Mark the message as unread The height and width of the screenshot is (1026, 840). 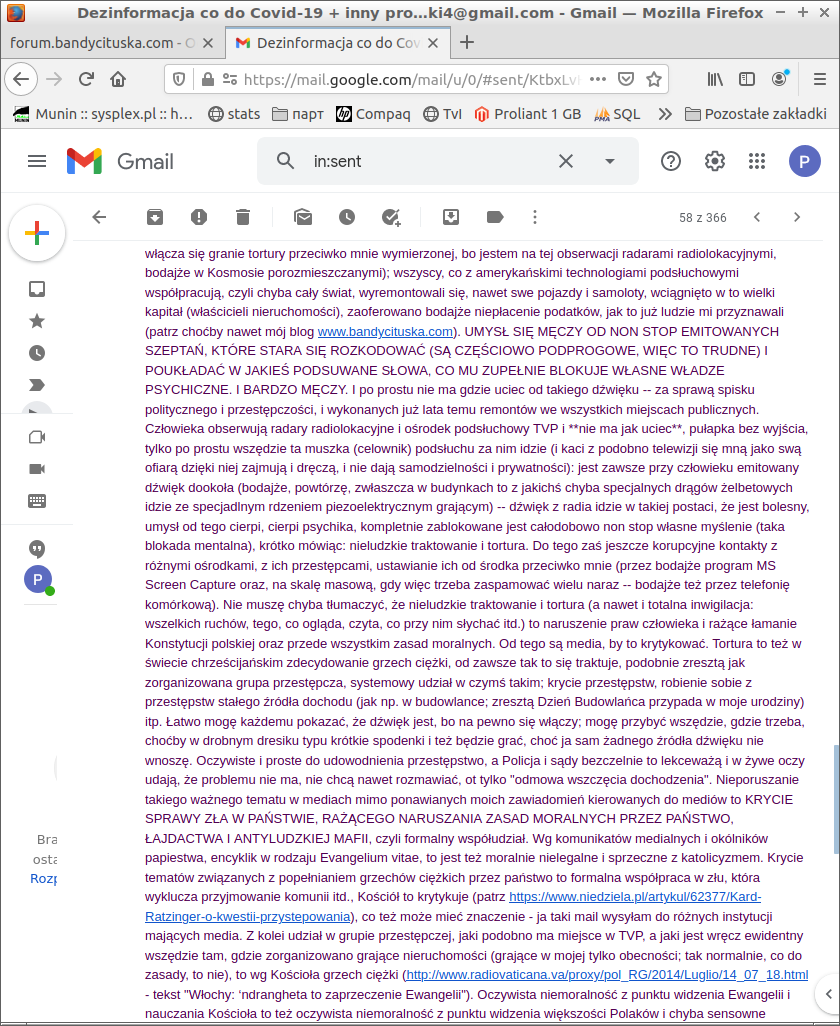click(x=303, y=217)
